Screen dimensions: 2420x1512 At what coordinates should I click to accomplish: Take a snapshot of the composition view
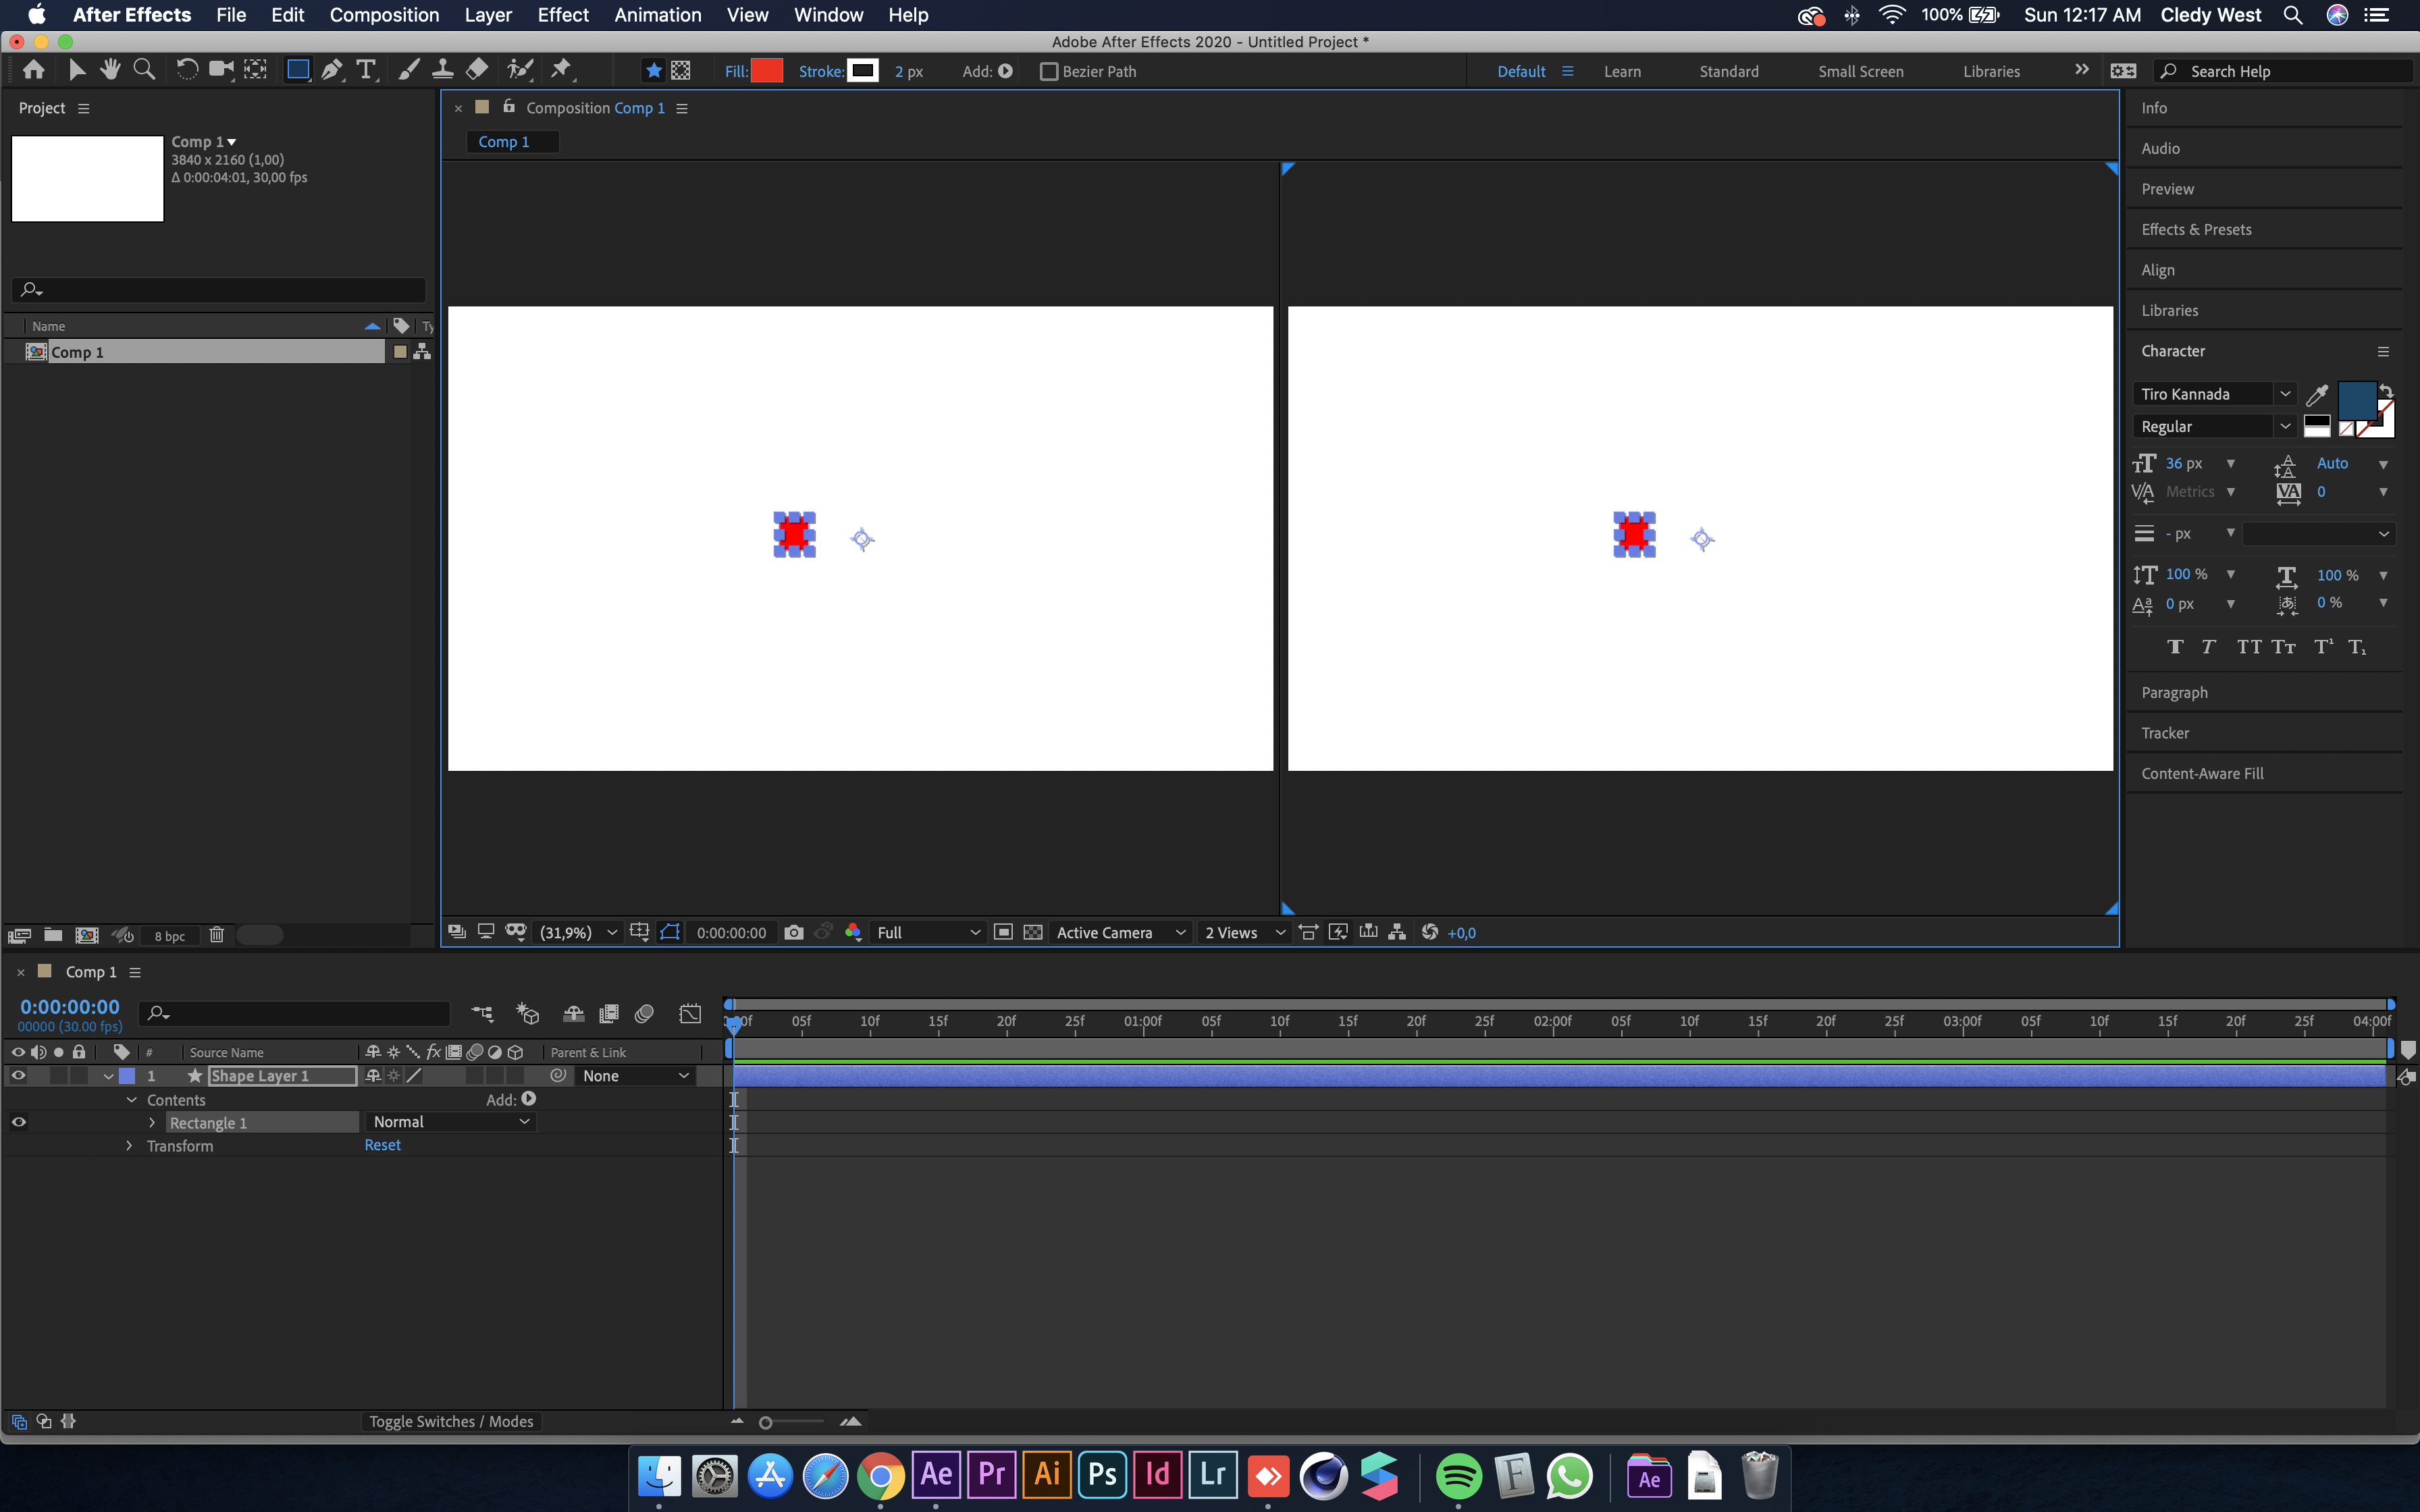pyautogui.click(x=795, y=932)
